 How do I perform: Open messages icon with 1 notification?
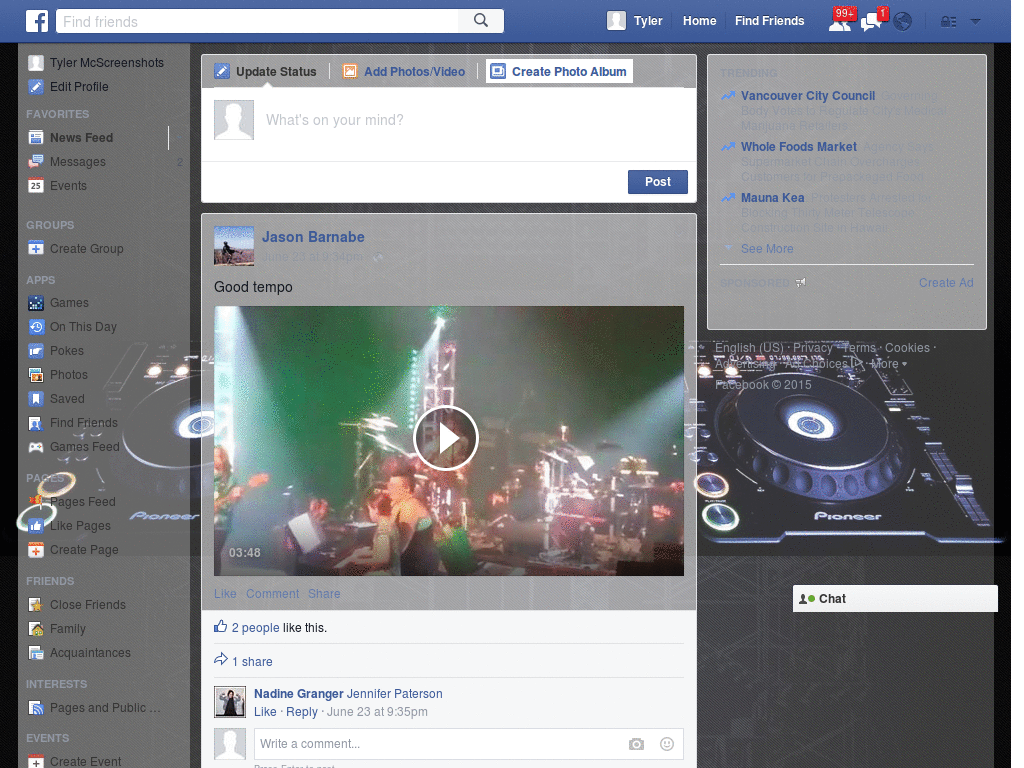(x=873, y=21)
